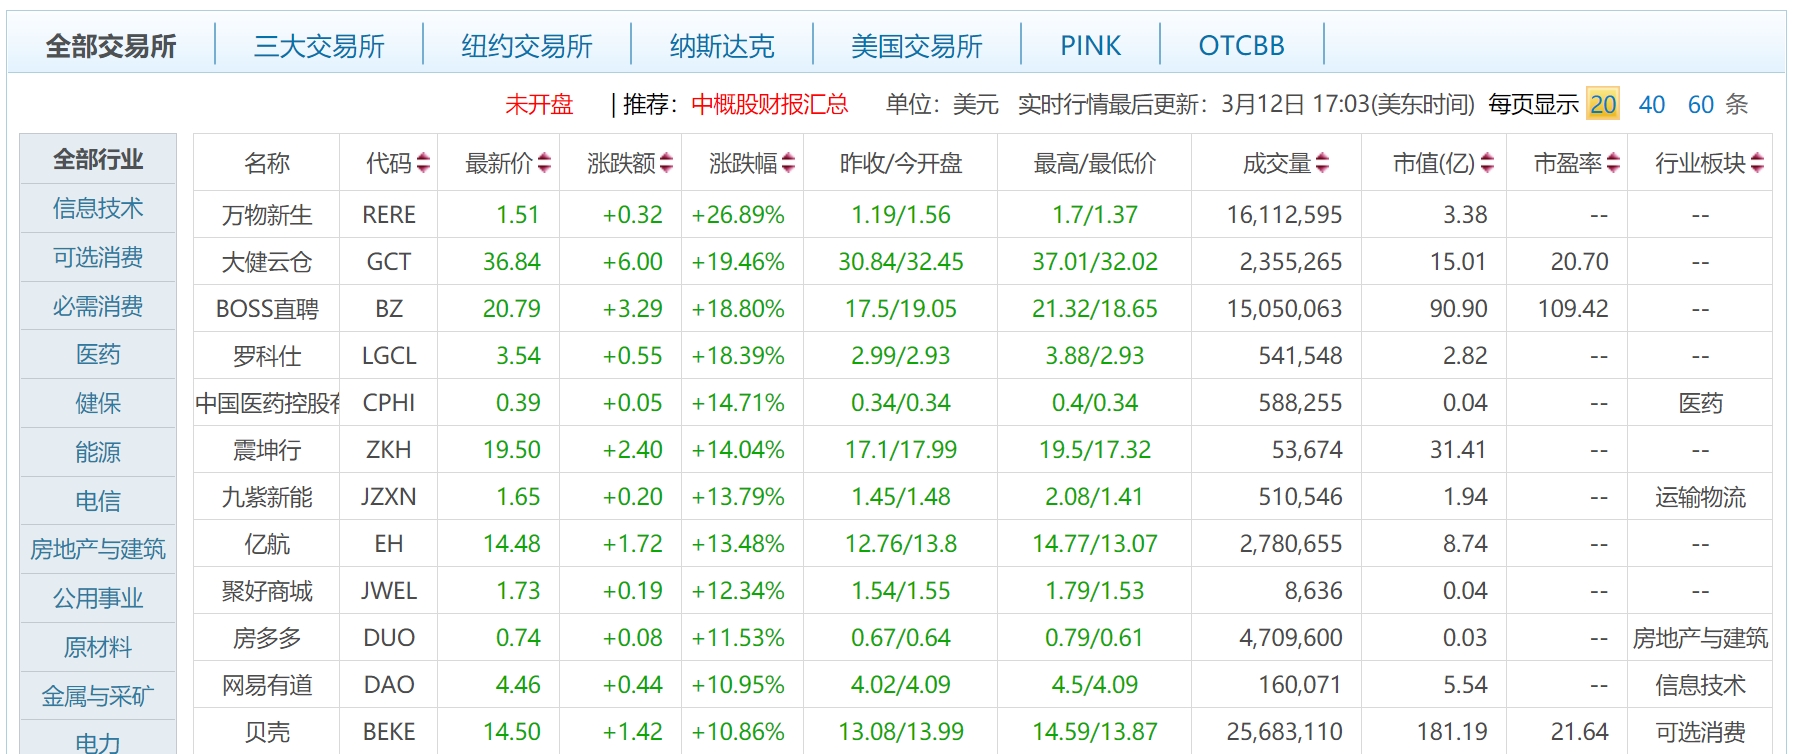
Task: Select the PINK exchange tab
Action: [x=1091, y=46]
